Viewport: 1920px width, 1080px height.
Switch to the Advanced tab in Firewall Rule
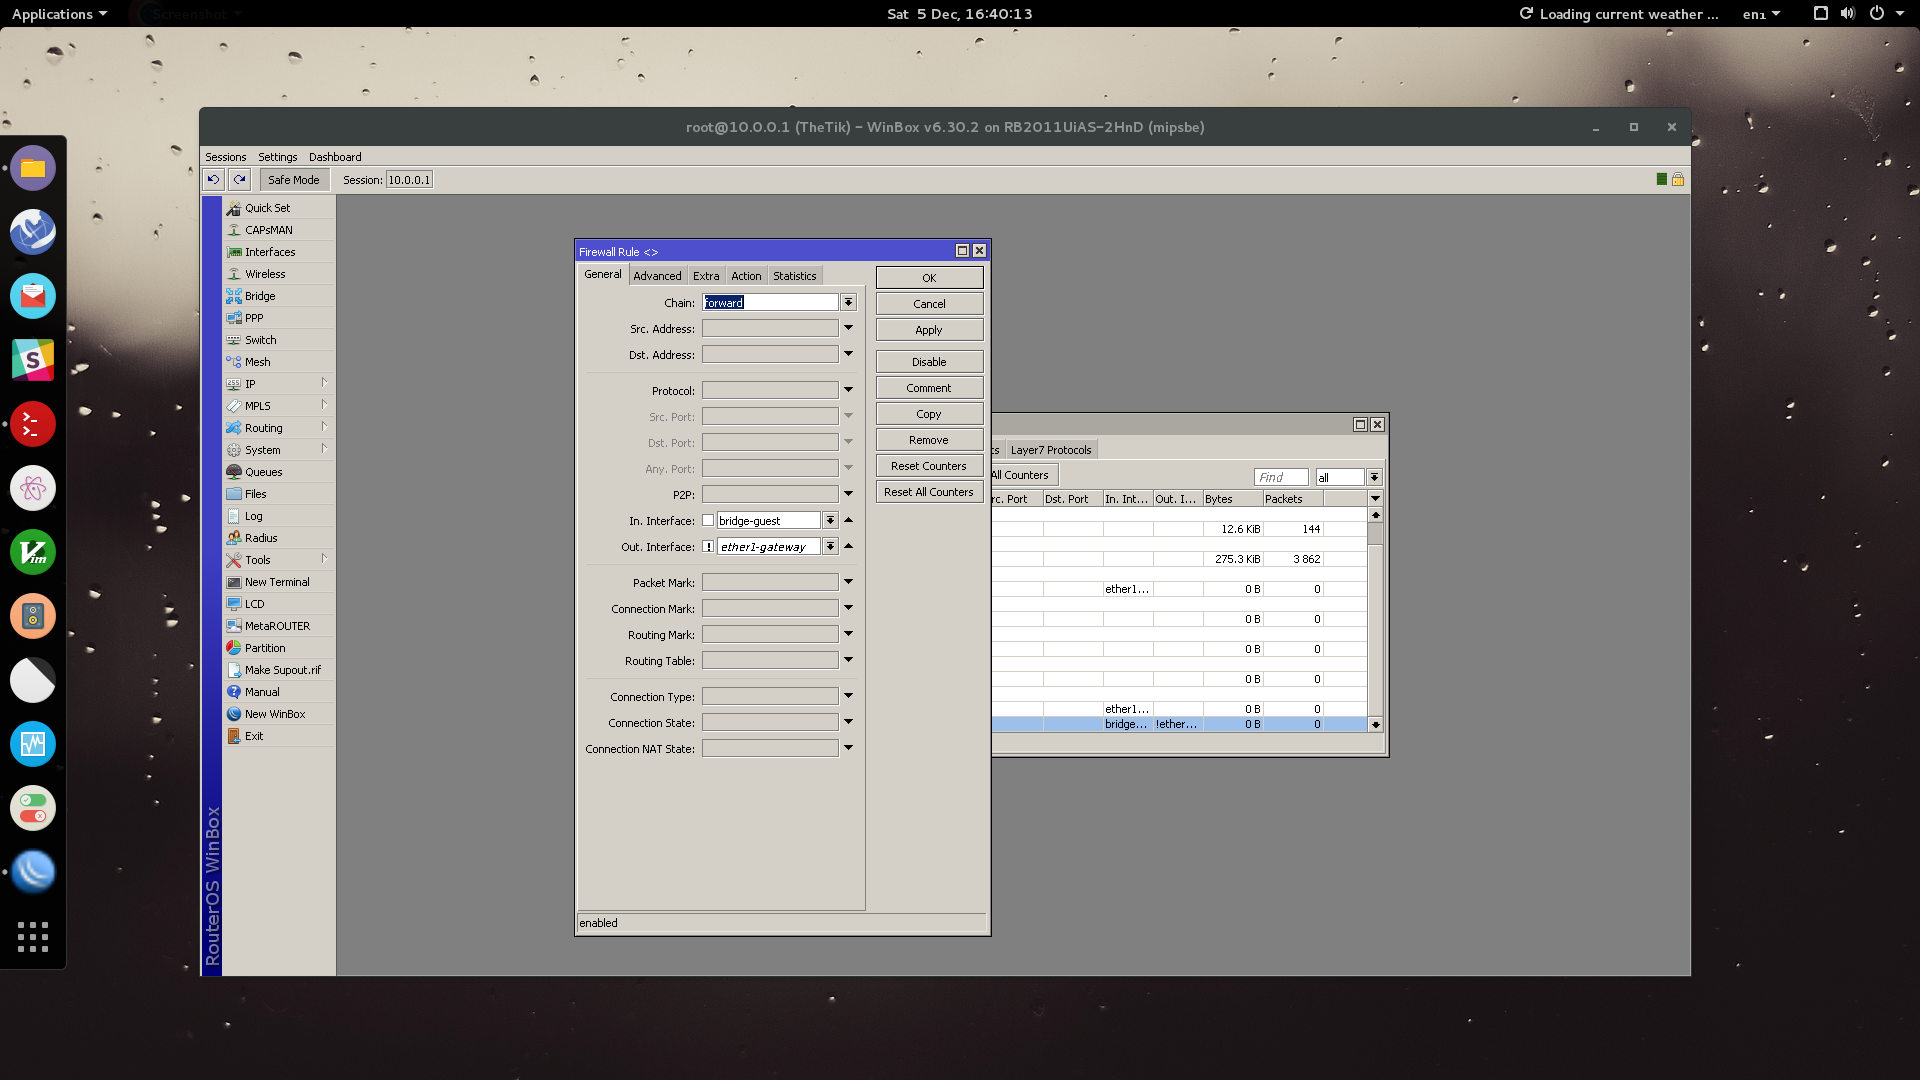655,276
